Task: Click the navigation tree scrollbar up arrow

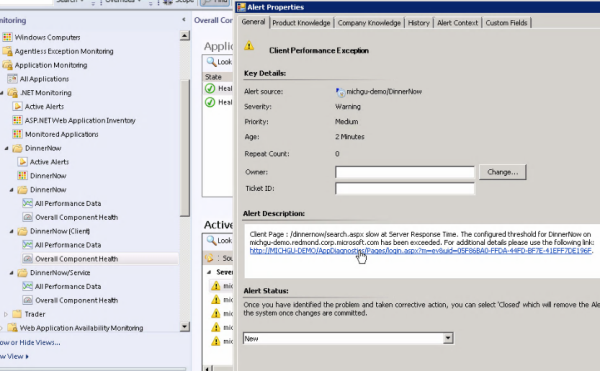Action: [184, 36]
